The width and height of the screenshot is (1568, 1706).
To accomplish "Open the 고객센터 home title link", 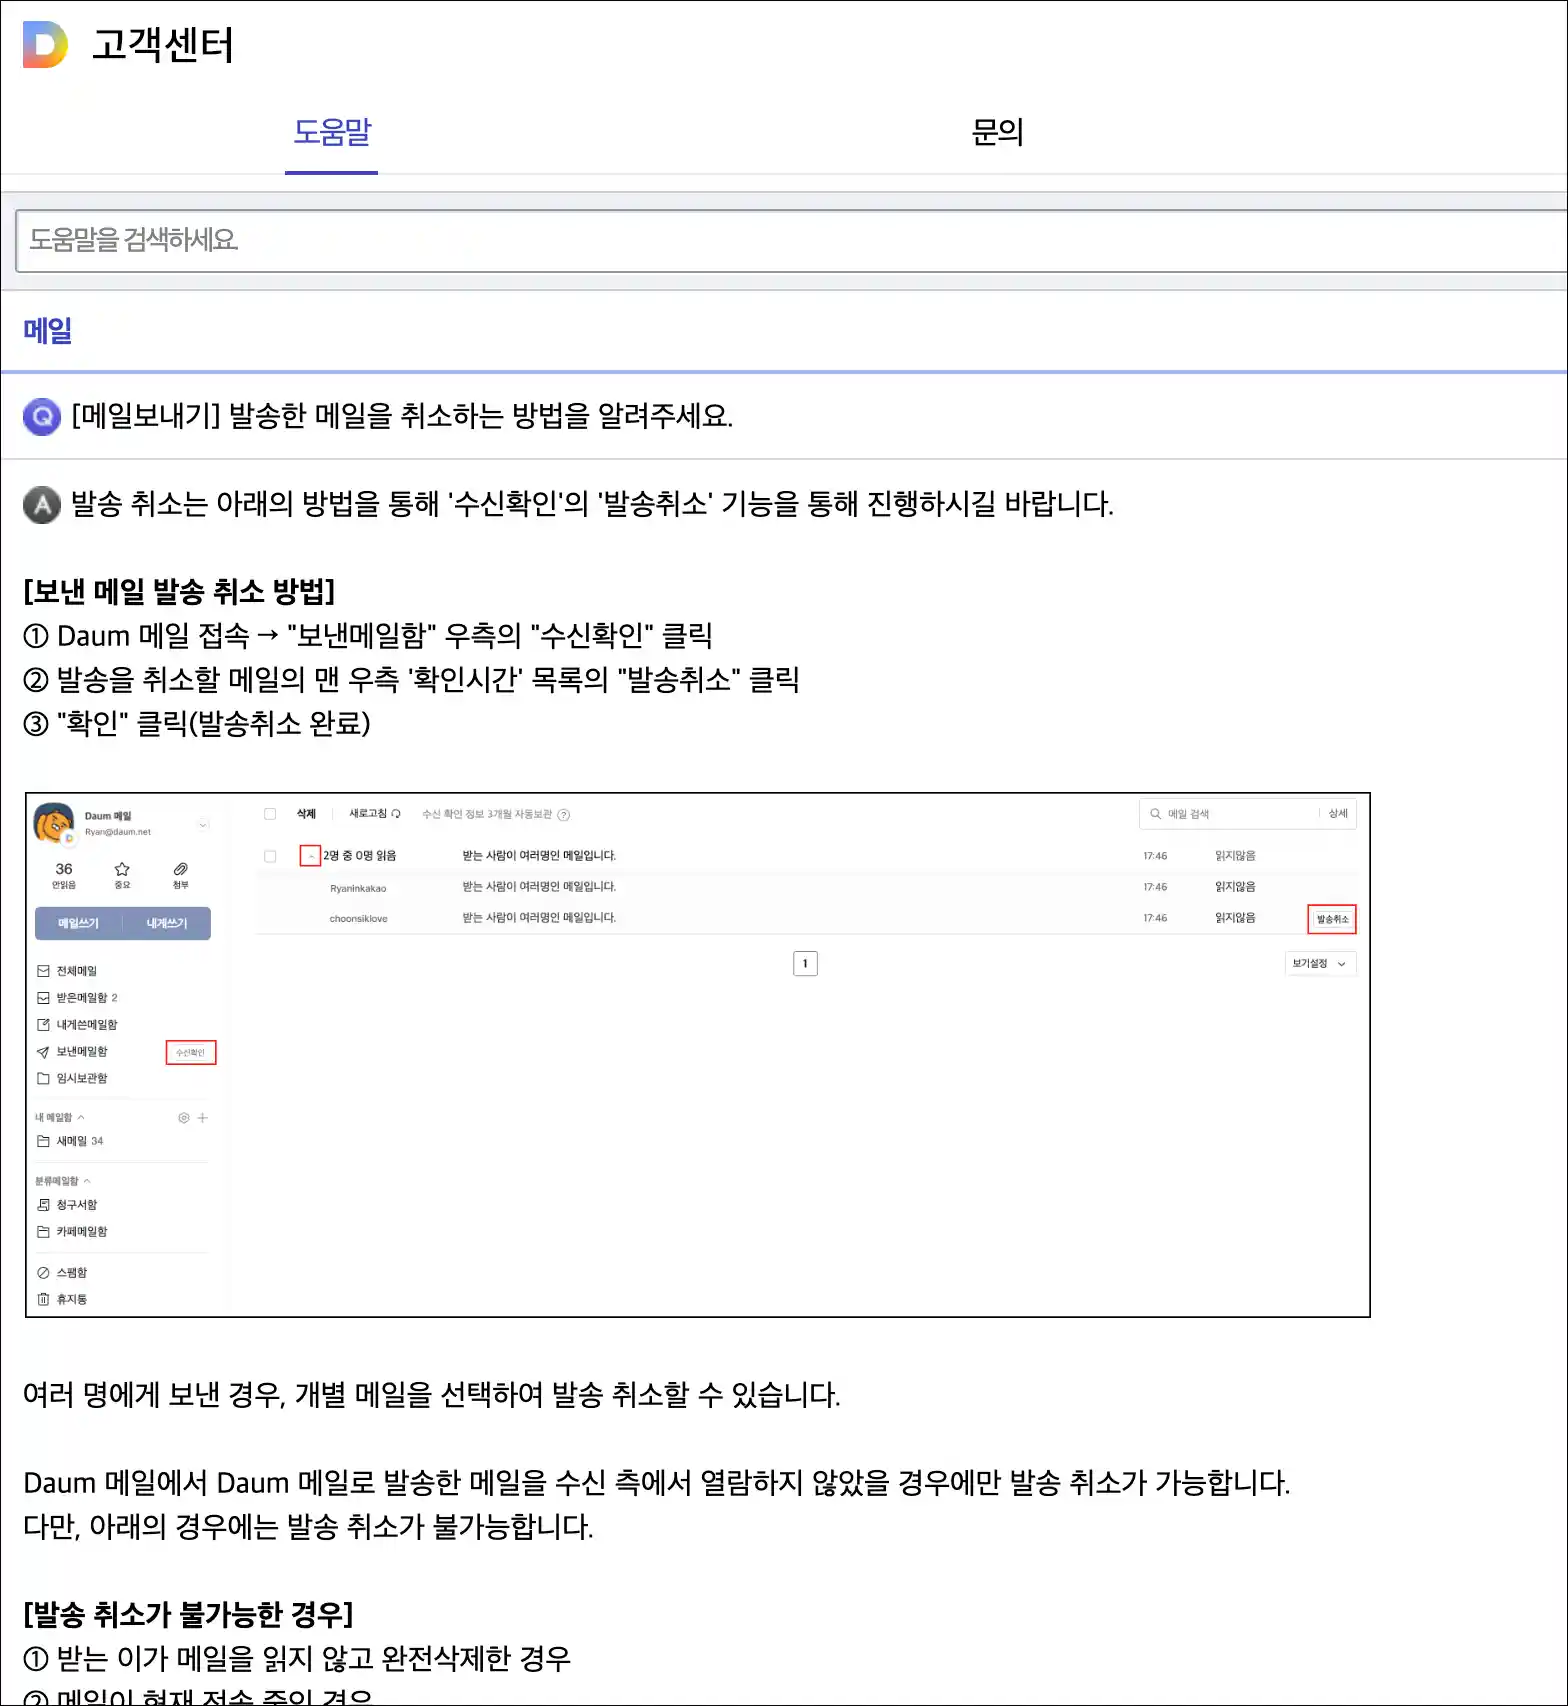I will [162, 45].
